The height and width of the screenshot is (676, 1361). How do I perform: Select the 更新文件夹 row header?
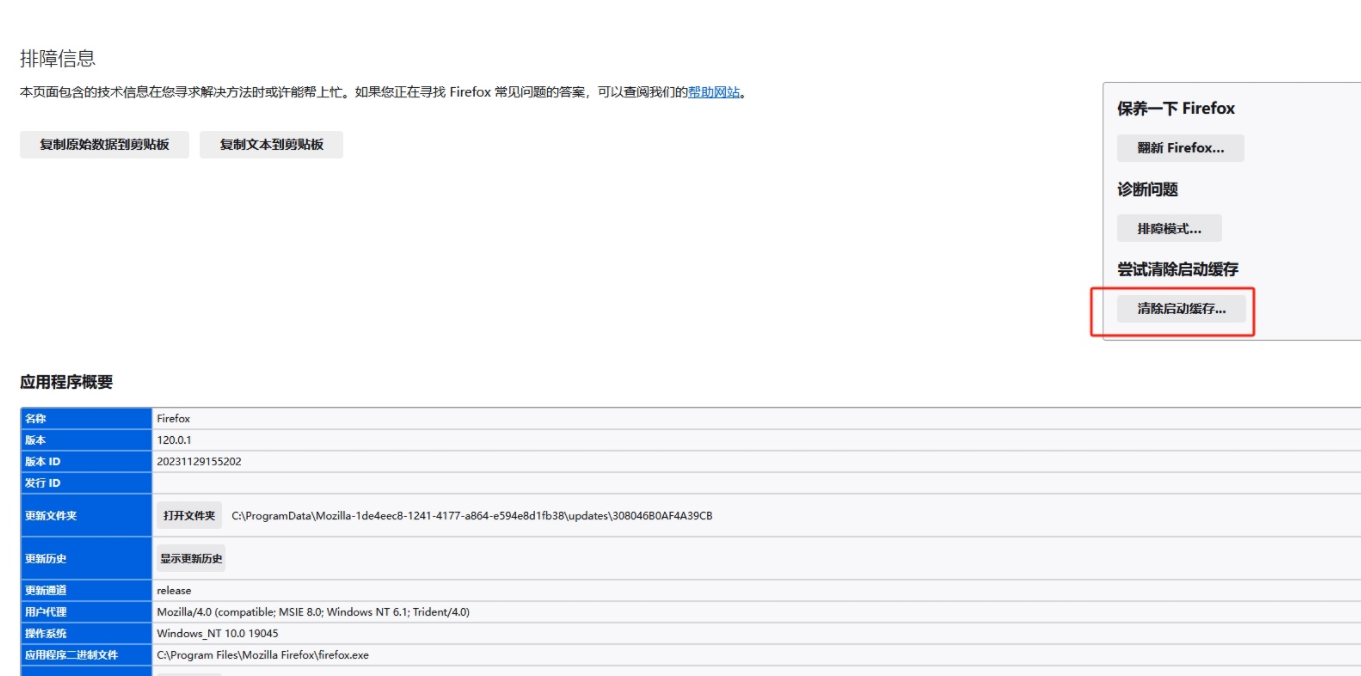(86, 516)
